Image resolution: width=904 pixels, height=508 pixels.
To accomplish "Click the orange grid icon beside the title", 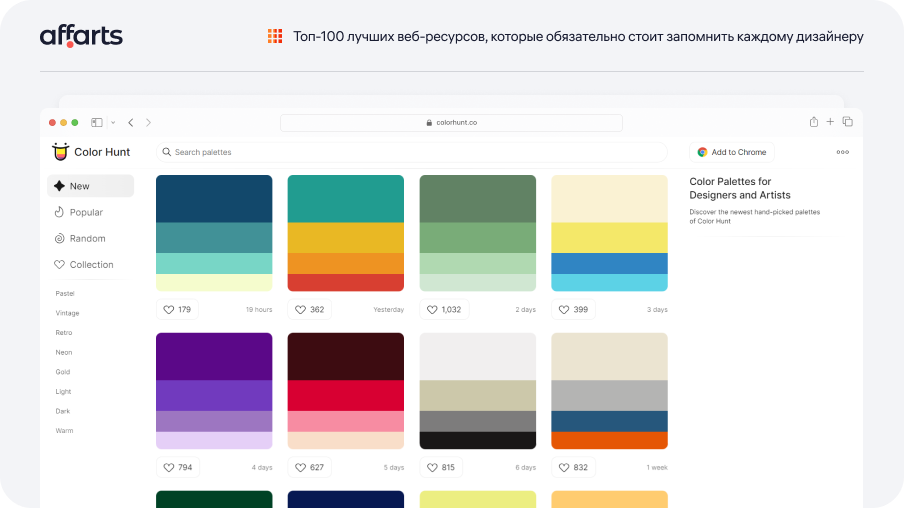I will pyautogui.click(x=275, y=36).
